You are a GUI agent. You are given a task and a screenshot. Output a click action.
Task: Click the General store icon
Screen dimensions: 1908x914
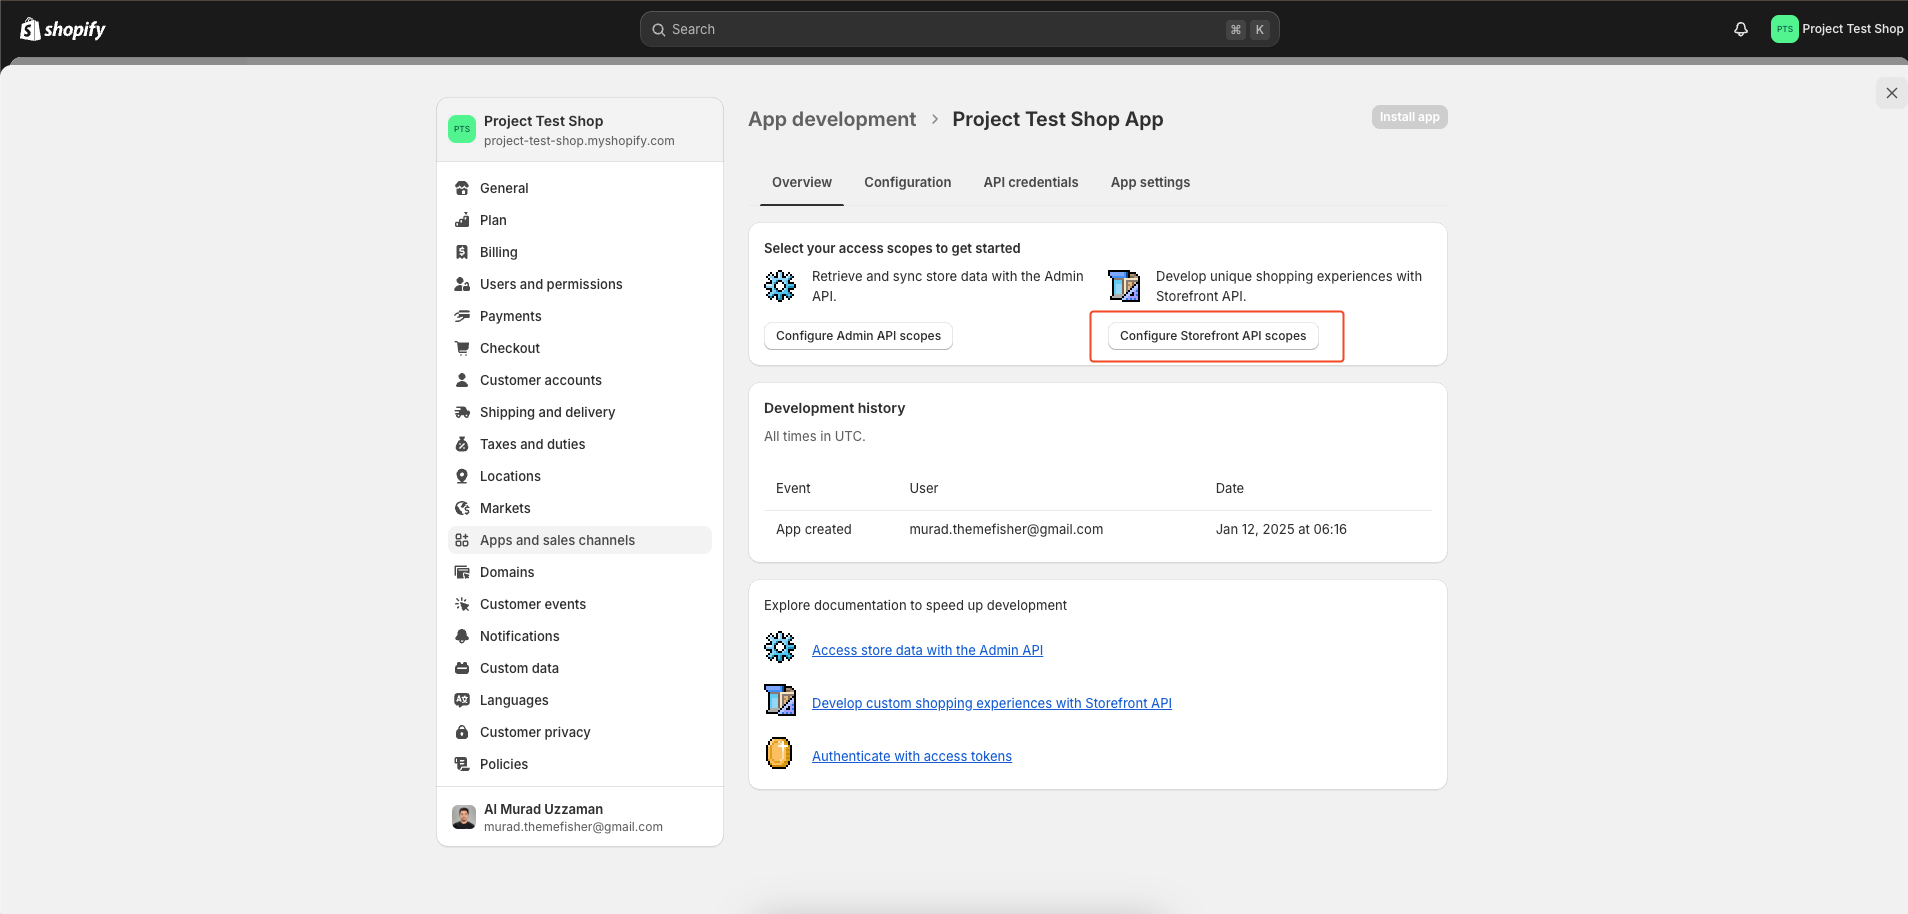(x=462, y=188)
